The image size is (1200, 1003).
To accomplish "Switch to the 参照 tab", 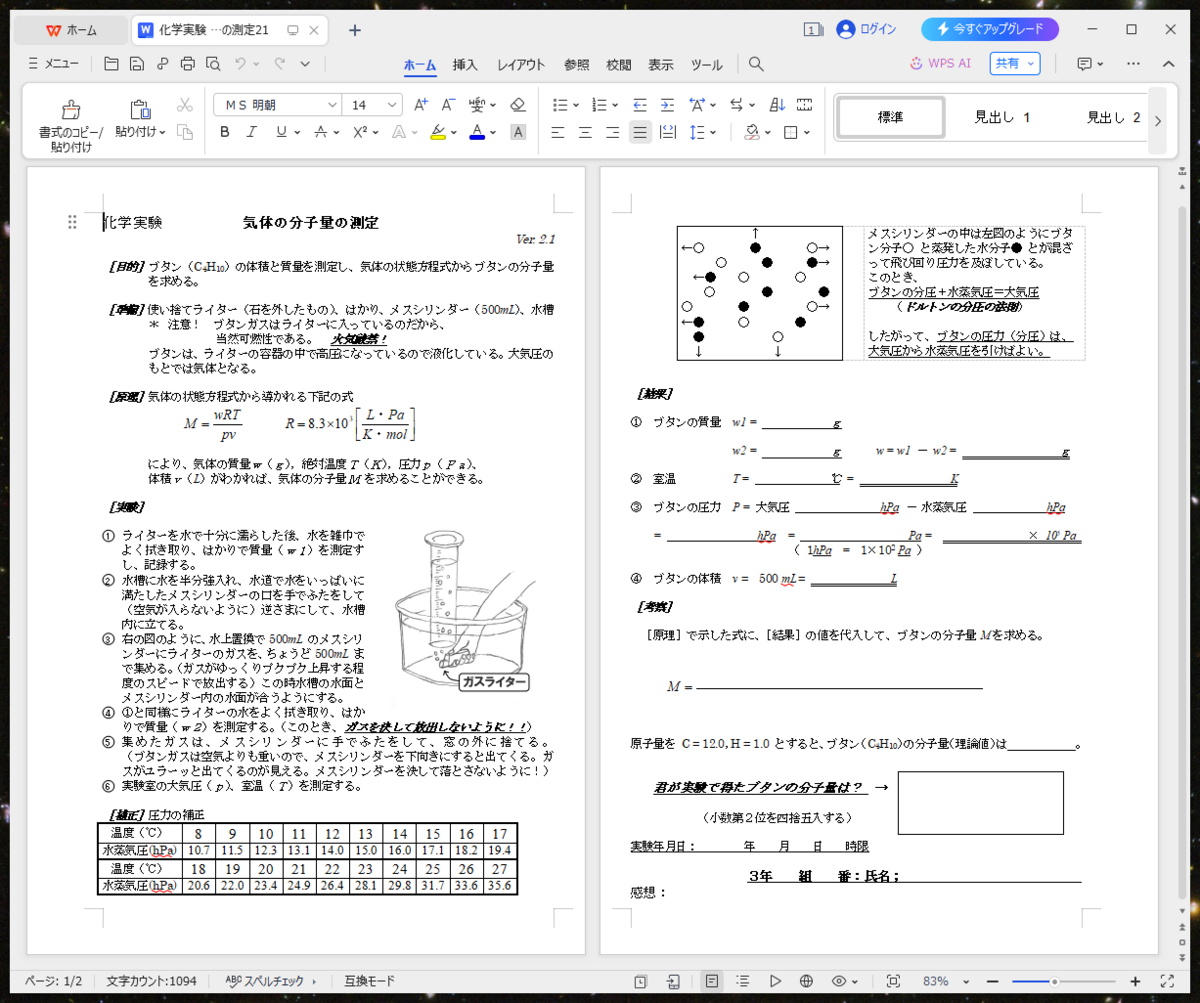I will click(x=576, y=65).
